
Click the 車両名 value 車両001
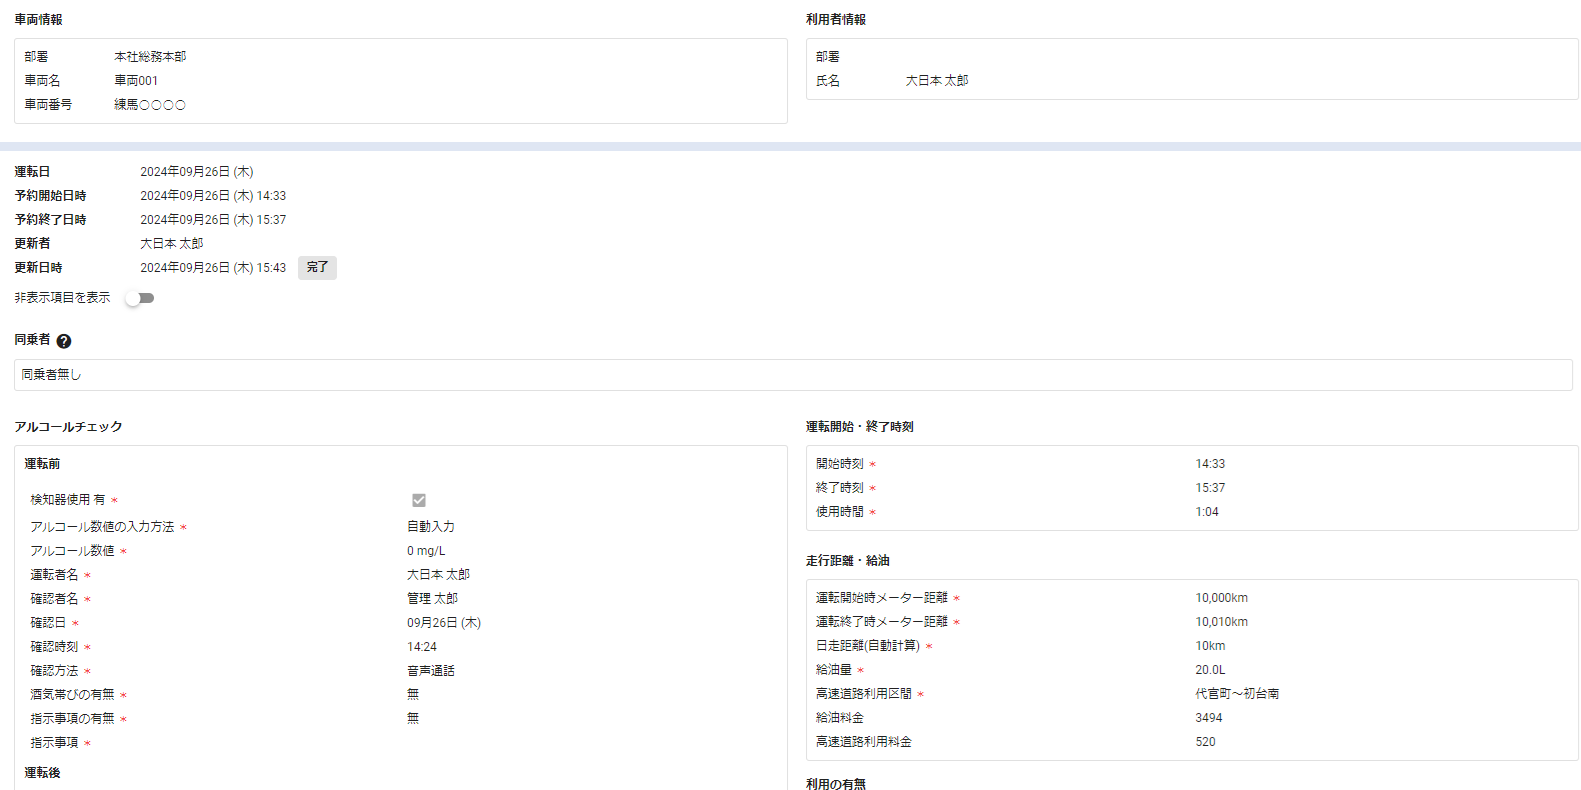pyautogui.click(x=136, y=81)
